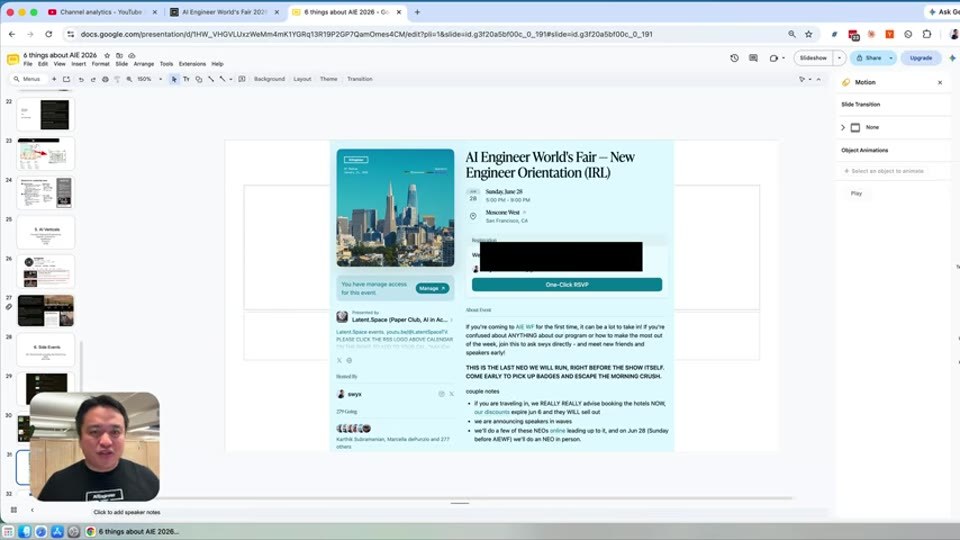
Task: Click the Background toolbar button
Action: click(x=269, y=79)
